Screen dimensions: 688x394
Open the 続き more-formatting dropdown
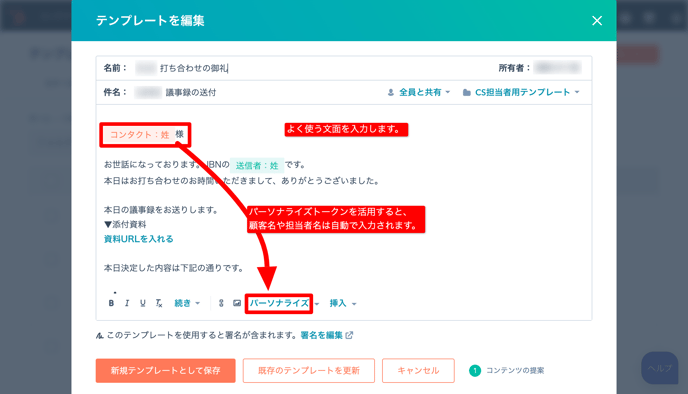tap(187, 303)
